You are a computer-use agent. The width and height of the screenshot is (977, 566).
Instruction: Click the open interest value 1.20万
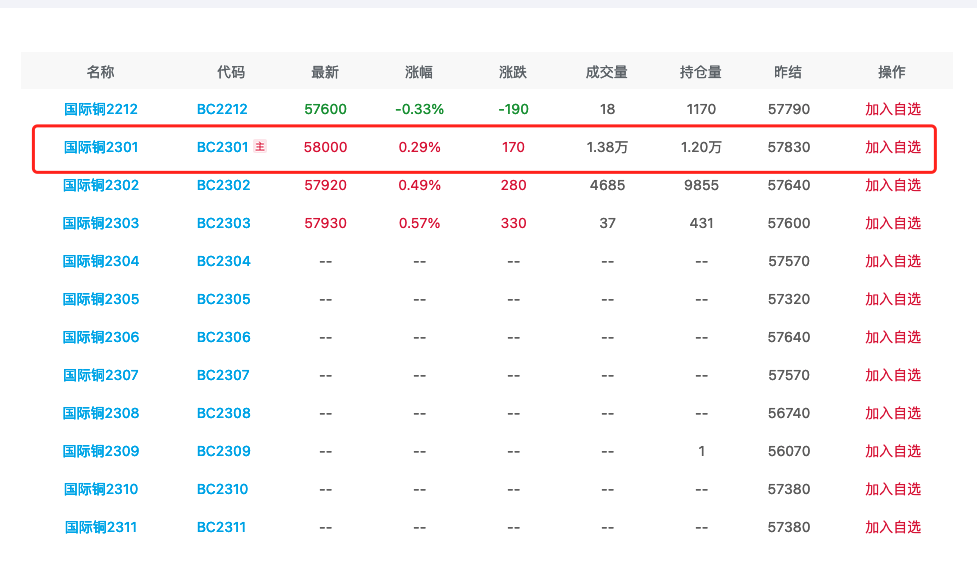pyautogui.click(x=701, y=147)
